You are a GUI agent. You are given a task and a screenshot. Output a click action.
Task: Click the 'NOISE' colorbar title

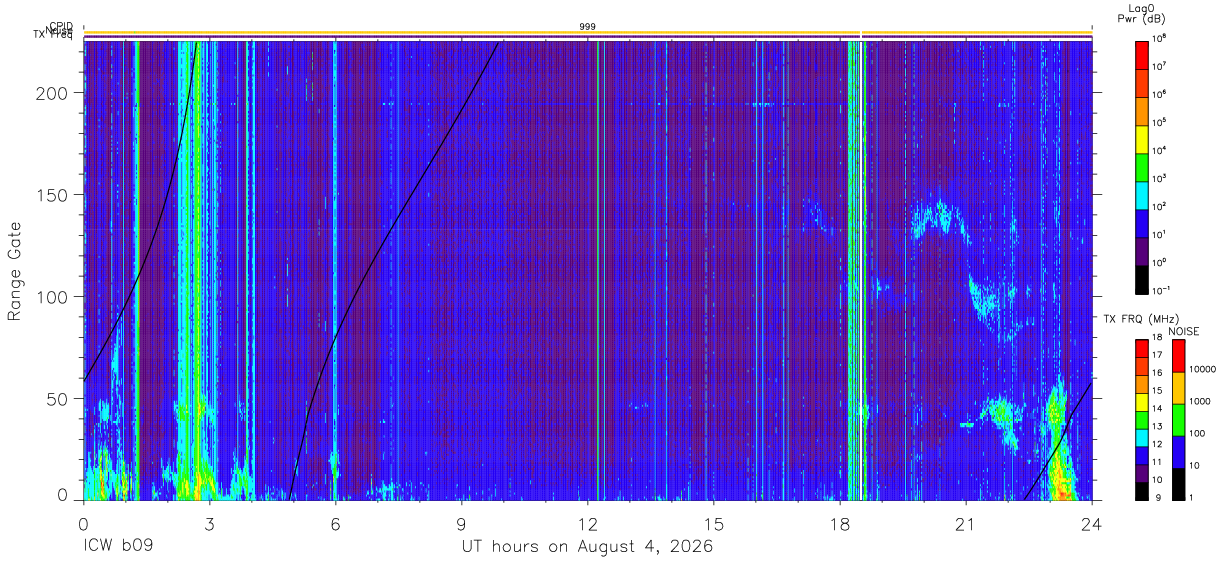point(1183,330)
